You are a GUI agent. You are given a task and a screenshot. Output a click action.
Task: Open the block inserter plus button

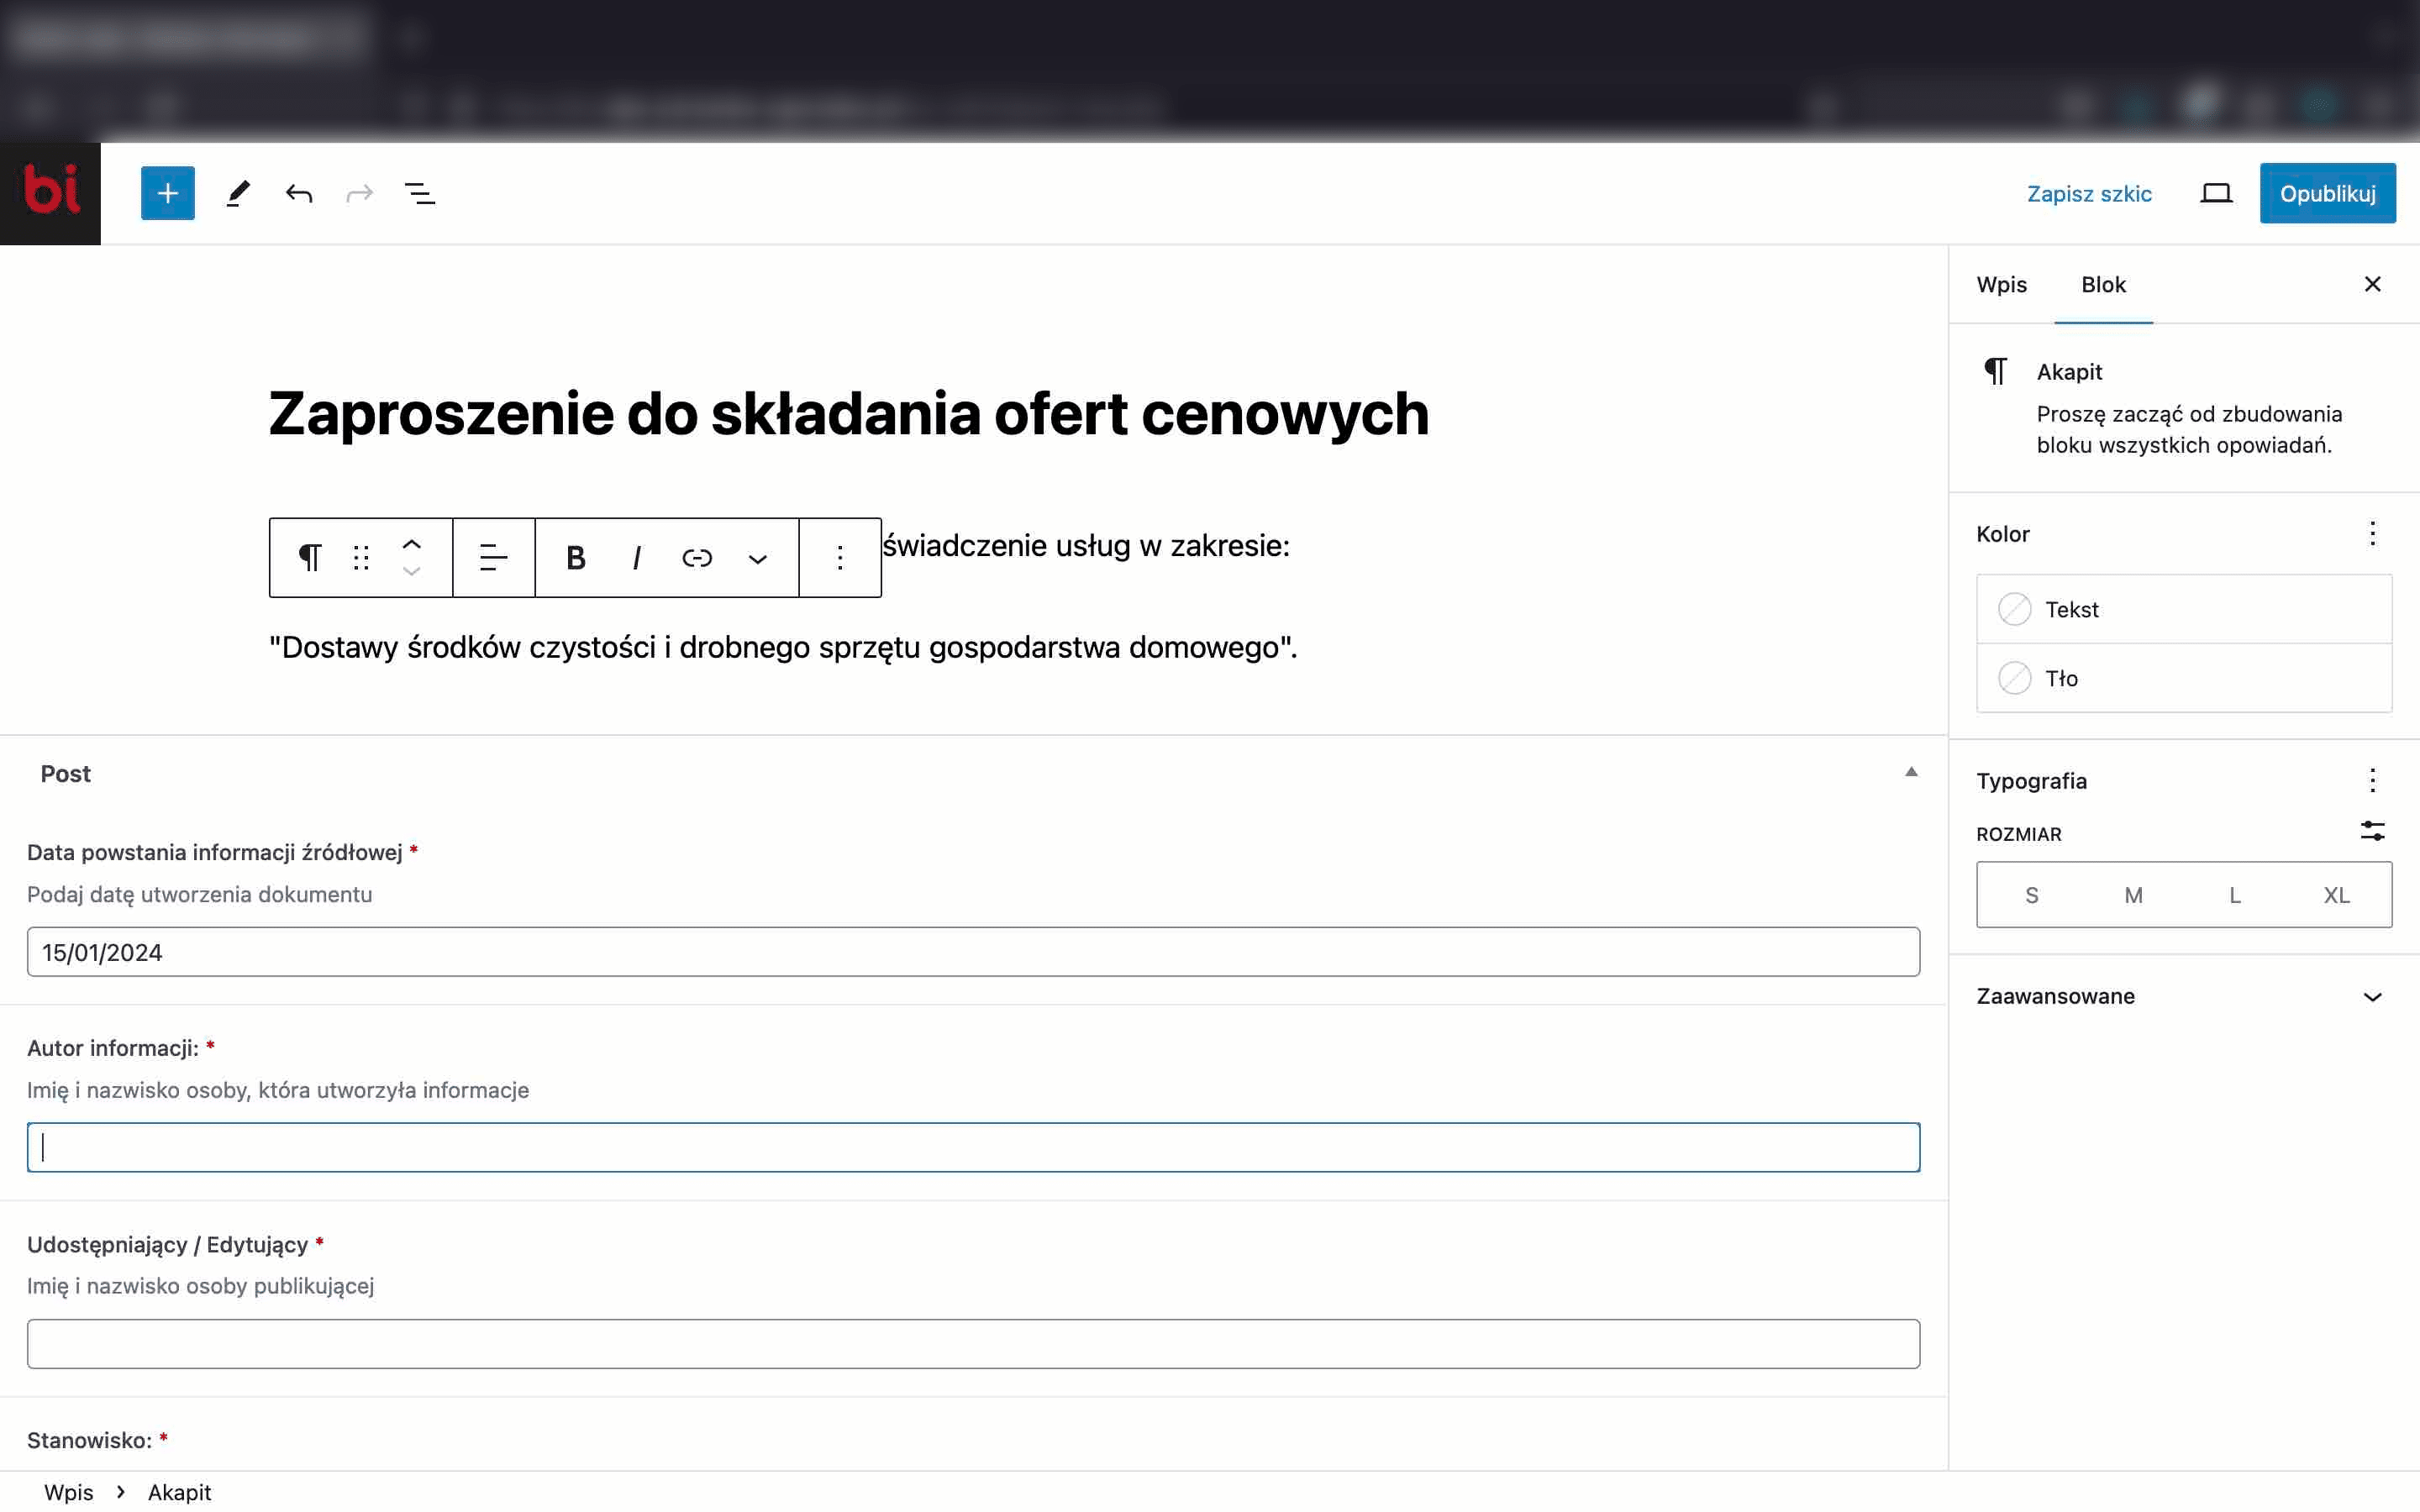coord(168,193)
